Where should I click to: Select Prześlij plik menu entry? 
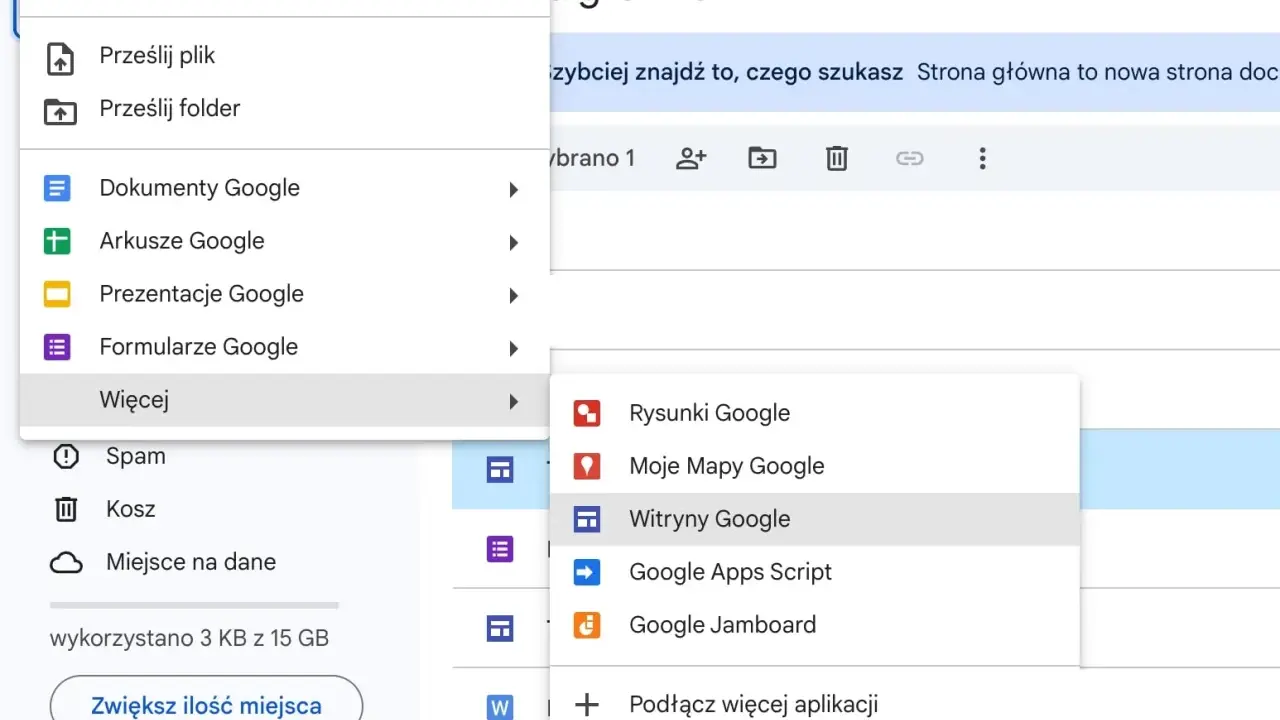[285, 56]
